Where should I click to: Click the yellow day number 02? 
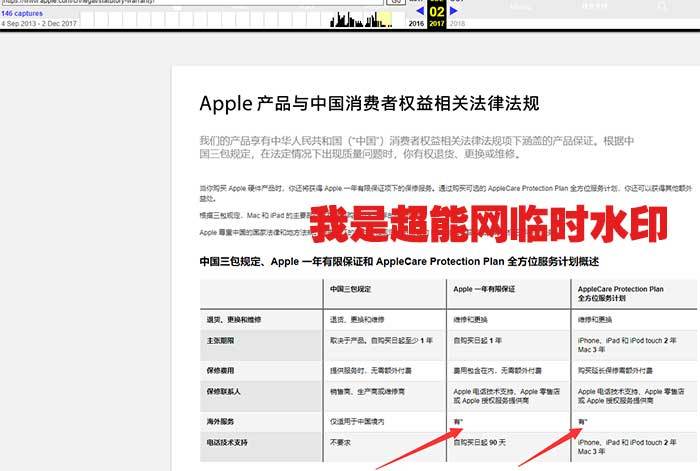437,12
